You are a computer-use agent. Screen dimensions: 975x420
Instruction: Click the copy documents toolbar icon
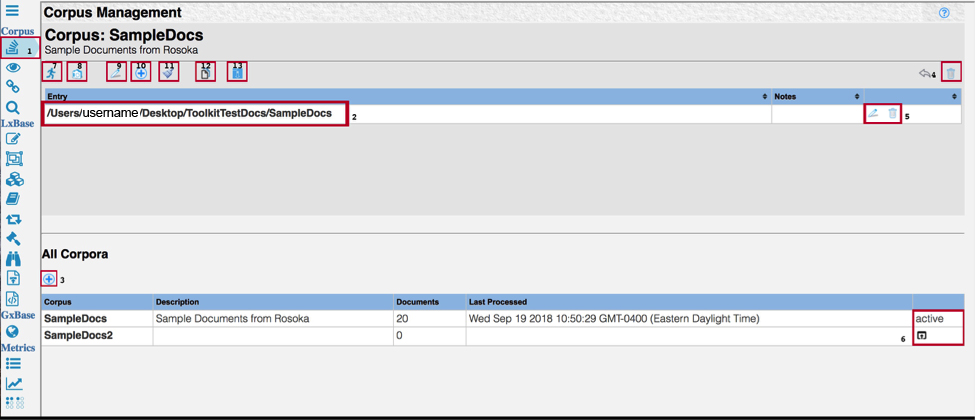tap(205, 73)
